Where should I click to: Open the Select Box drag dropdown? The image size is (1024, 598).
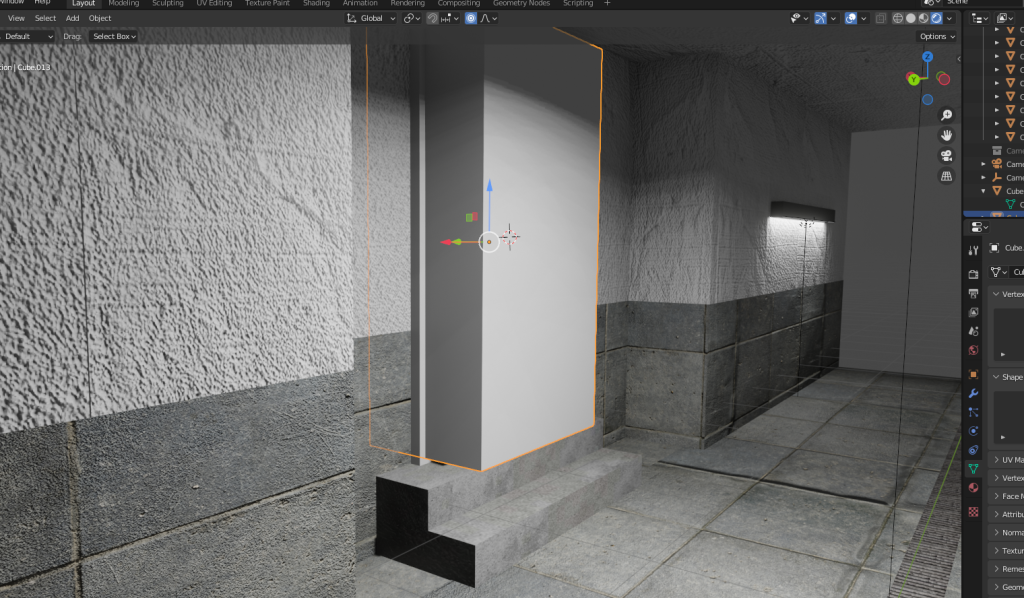click(x=113, y=36)
